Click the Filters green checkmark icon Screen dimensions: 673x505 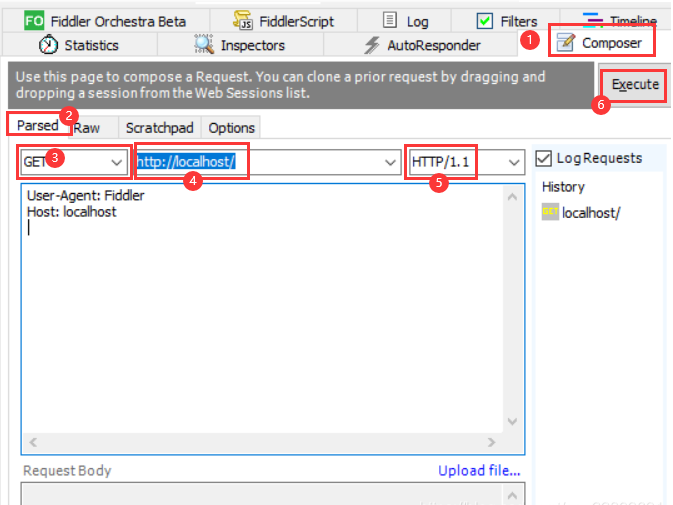[485, 21]
